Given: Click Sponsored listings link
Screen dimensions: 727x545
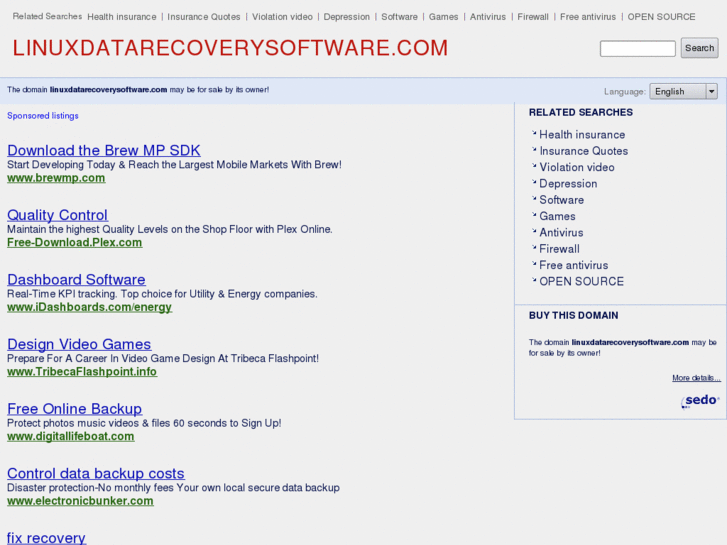Looking at the screenshot, I should coord(43,116).
